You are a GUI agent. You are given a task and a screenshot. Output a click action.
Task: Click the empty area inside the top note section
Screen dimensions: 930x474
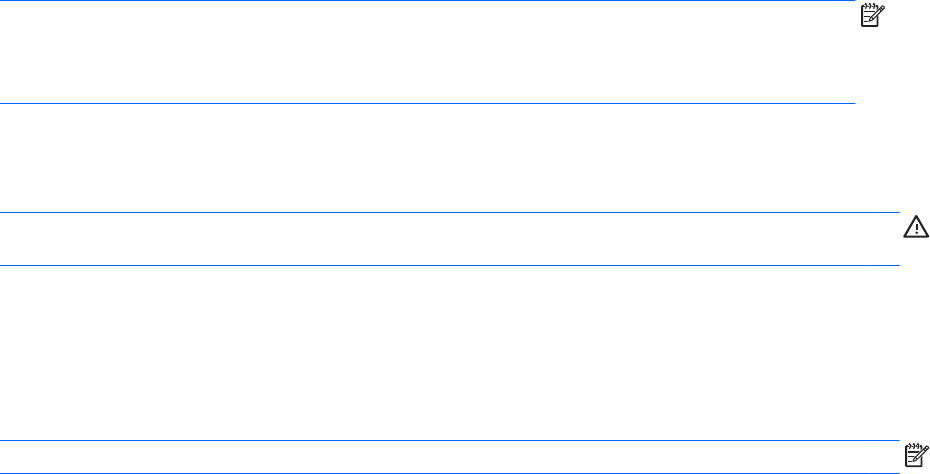point(430,52)
